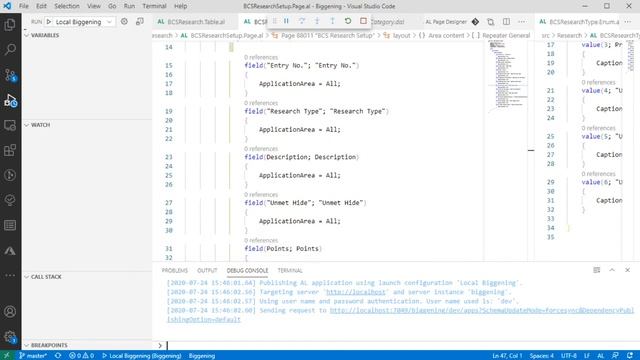Stop the debug session
The image size is (640, 360).
click(363, 21)
